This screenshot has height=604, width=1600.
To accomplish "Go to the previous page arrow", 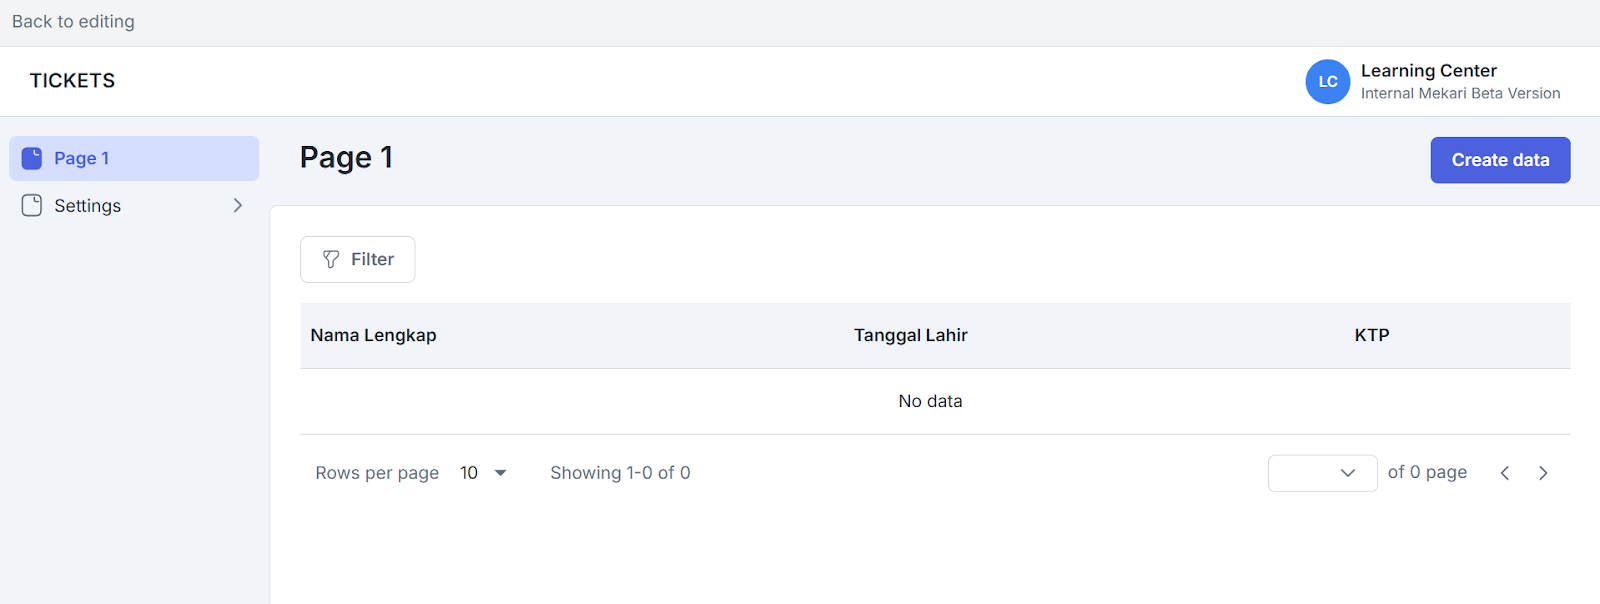I will click(1504, 473).
